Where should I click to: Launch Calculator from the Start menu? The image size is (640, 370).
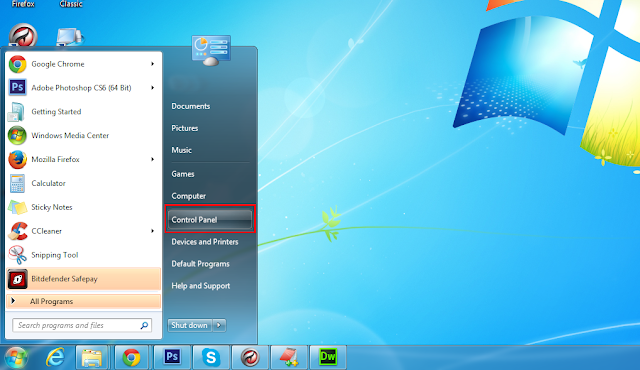coord(84,183)
